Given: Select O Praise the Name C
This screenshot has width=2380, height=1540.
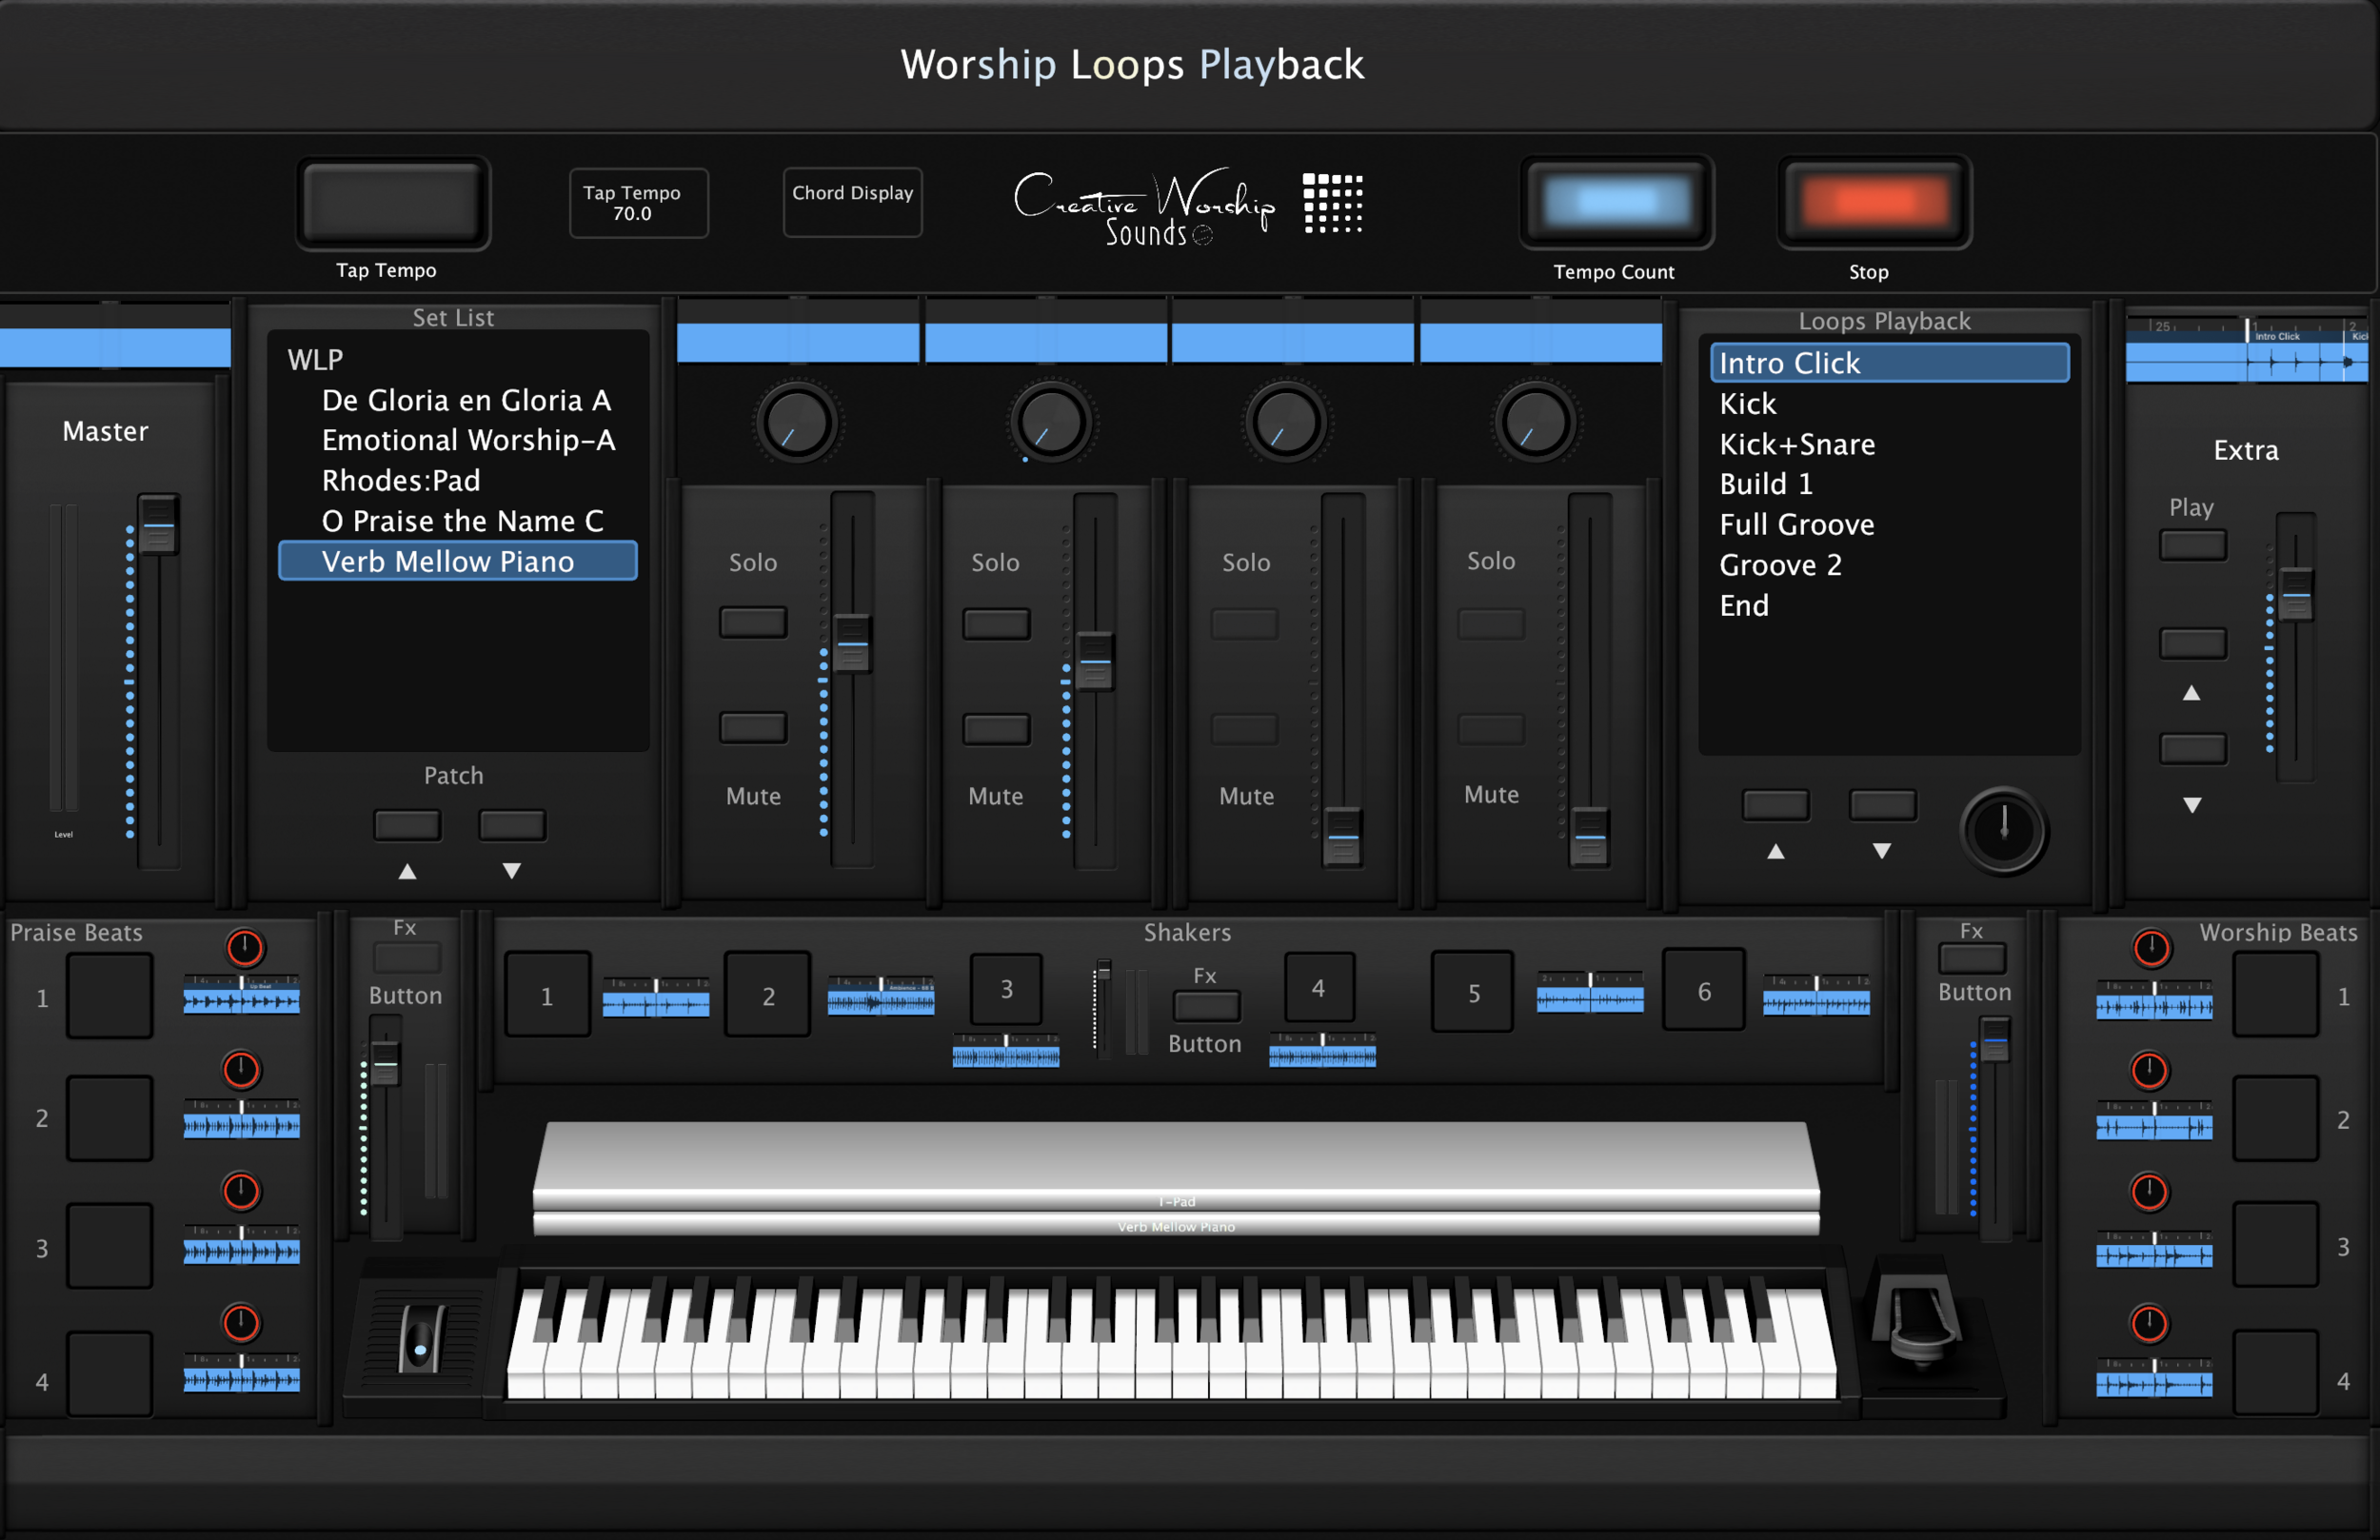Looking at the screenshot, I should [x=462, y=521].
